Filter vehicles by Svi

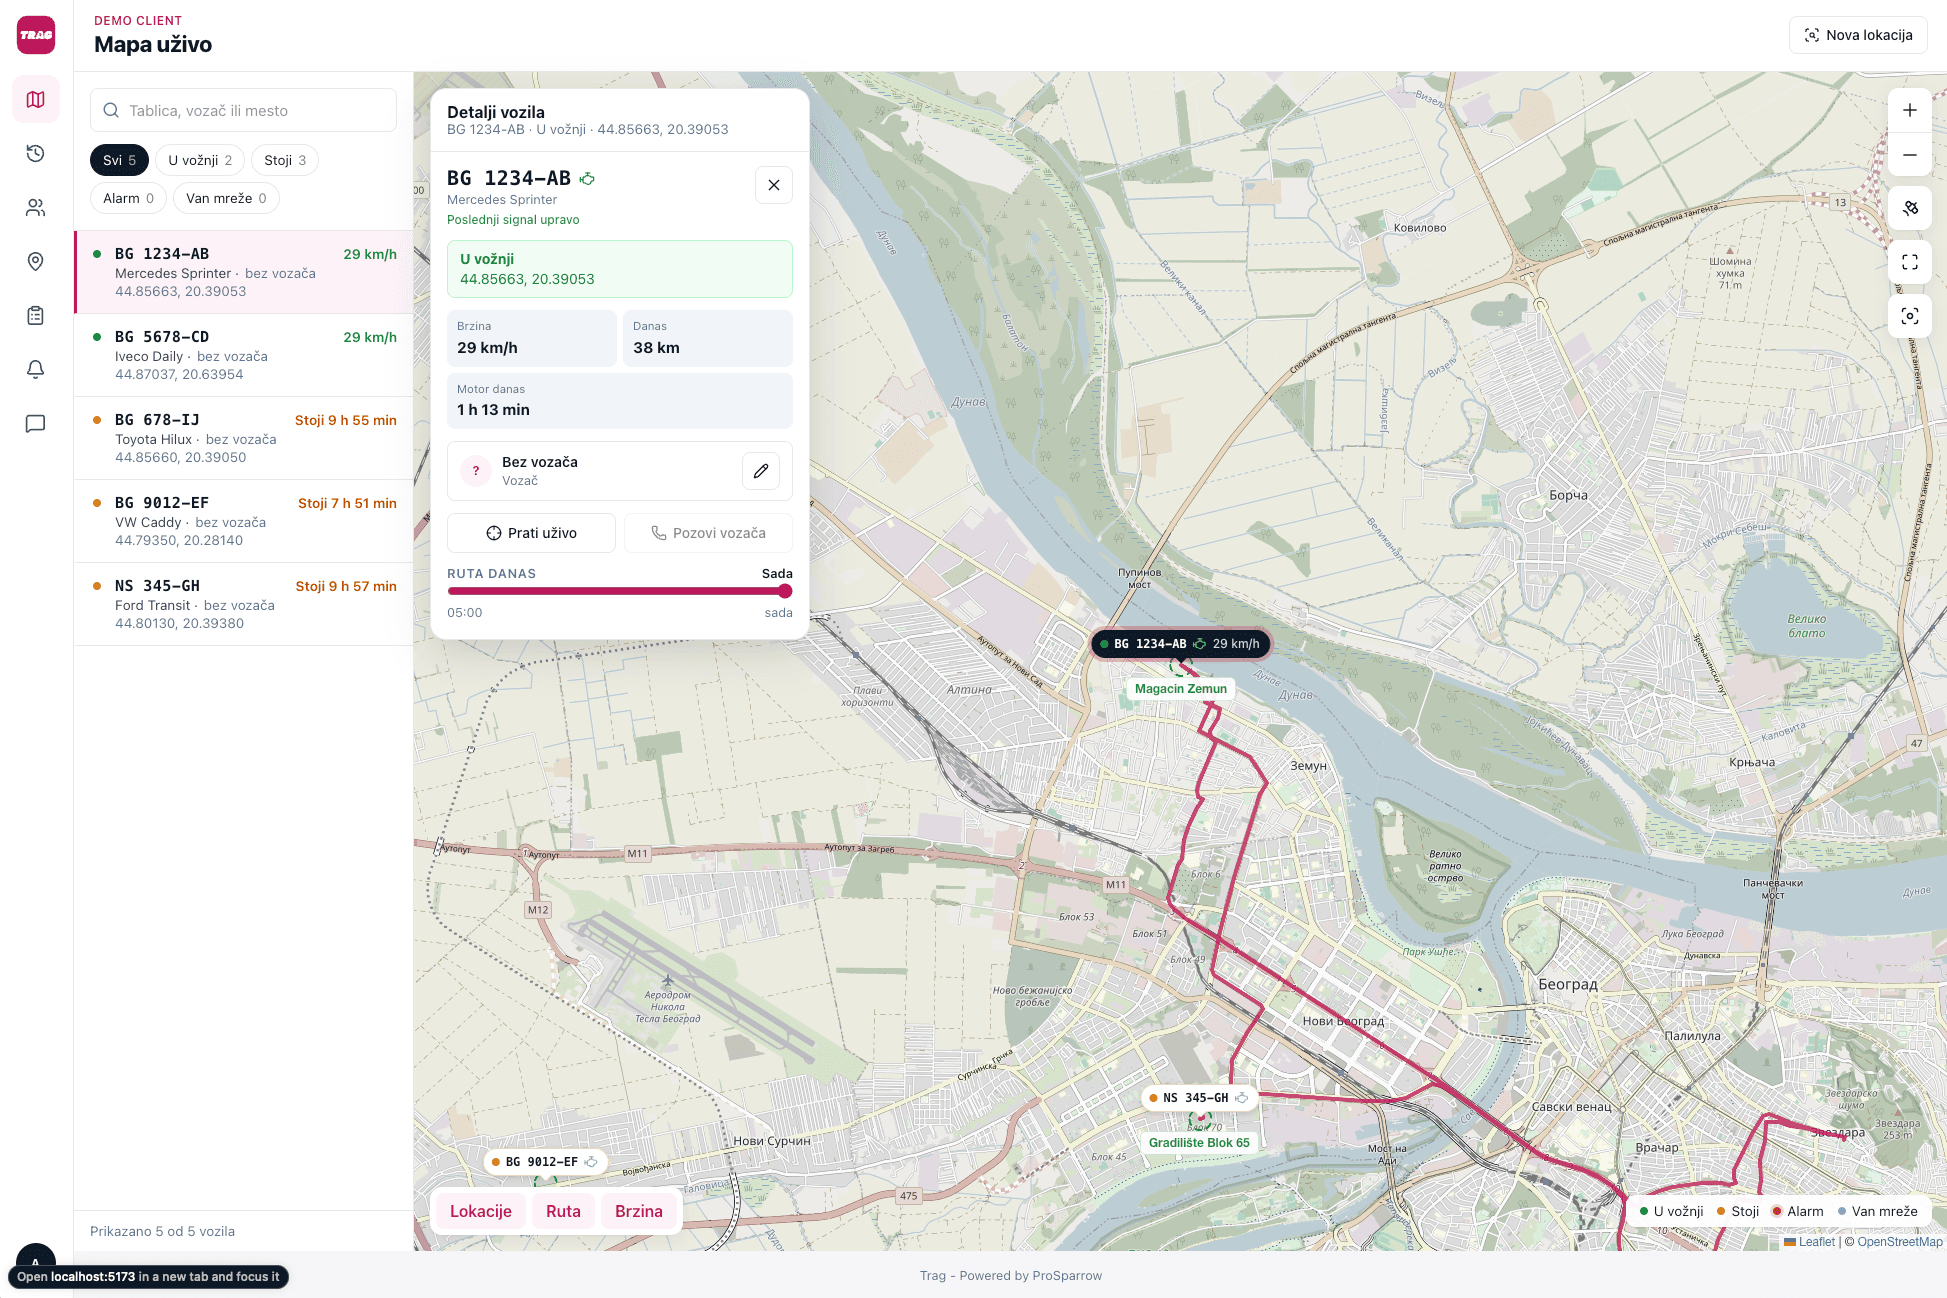click(119, 160)
